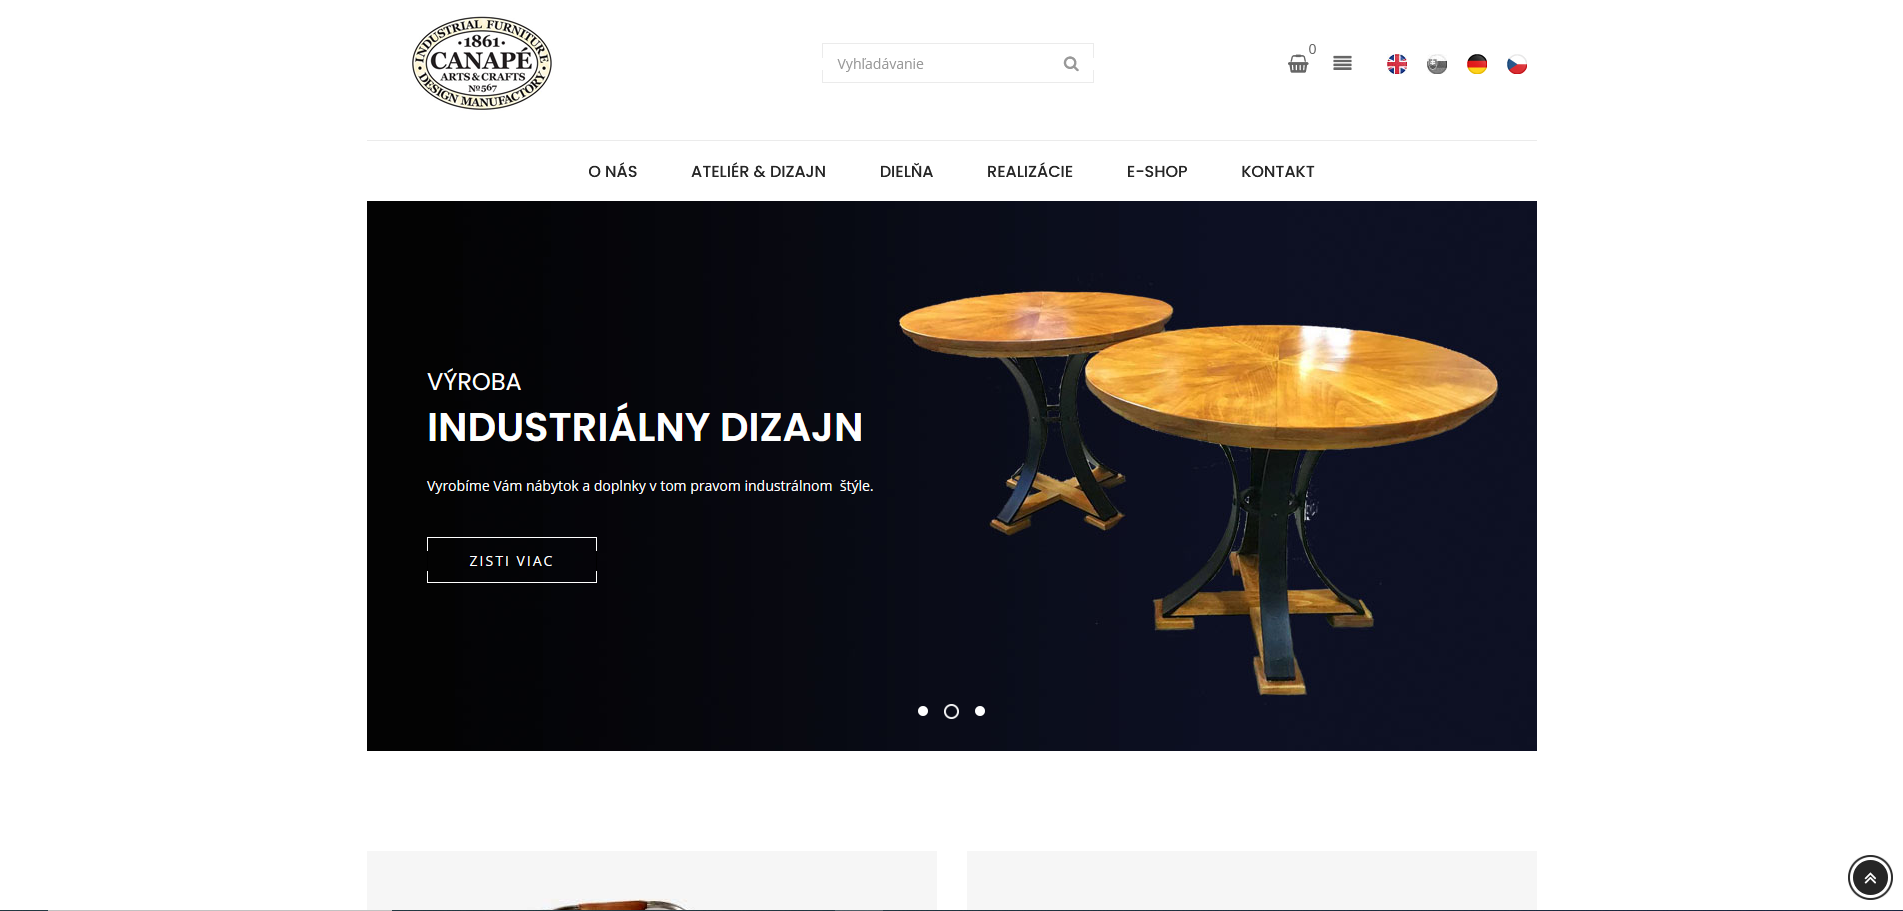
Task: Show the first slider slide dot
Action: point(923,711)
